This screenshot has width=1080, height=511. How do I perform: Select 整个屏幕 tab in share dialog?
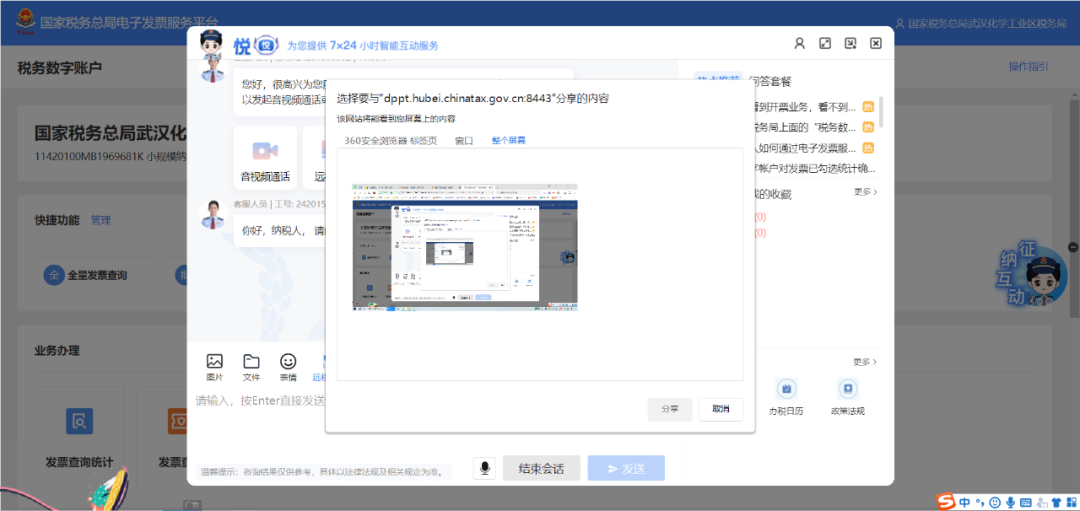[508, 140]
